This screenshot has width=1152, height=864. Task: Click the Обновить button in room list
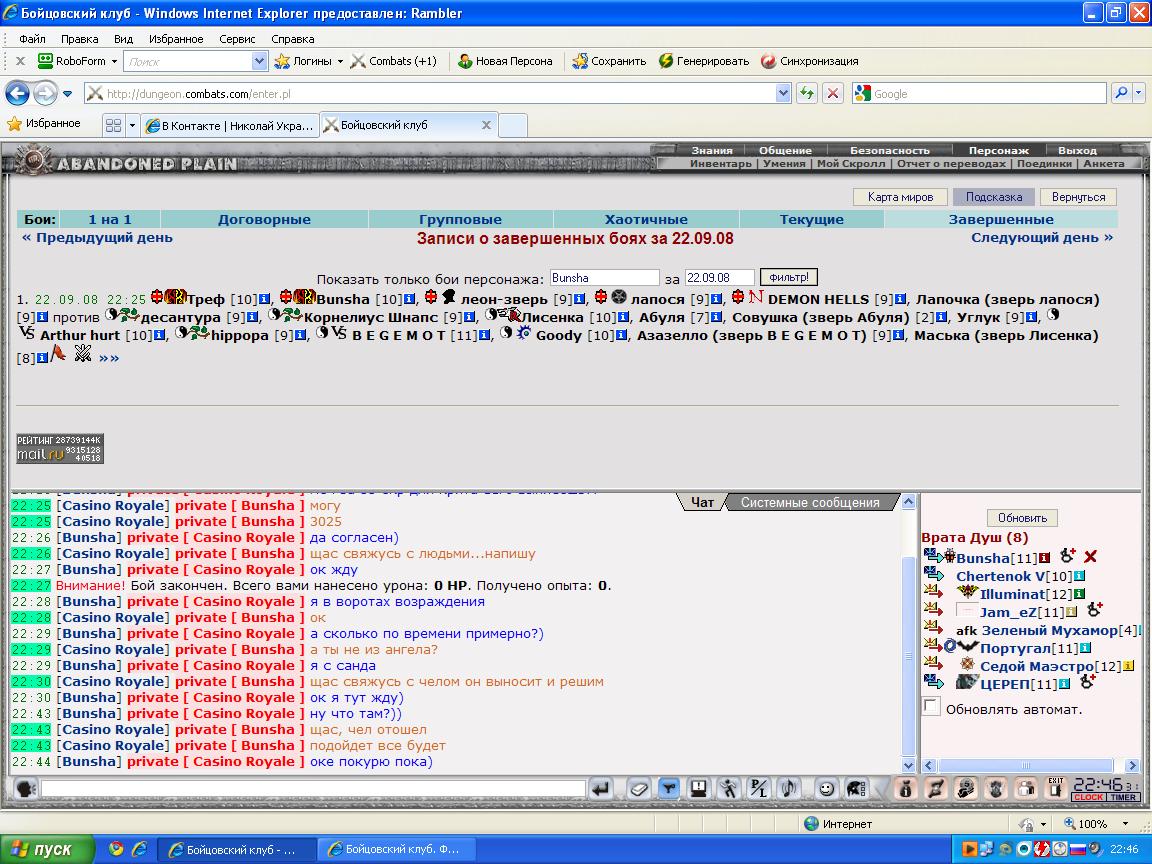(1022, 518)
